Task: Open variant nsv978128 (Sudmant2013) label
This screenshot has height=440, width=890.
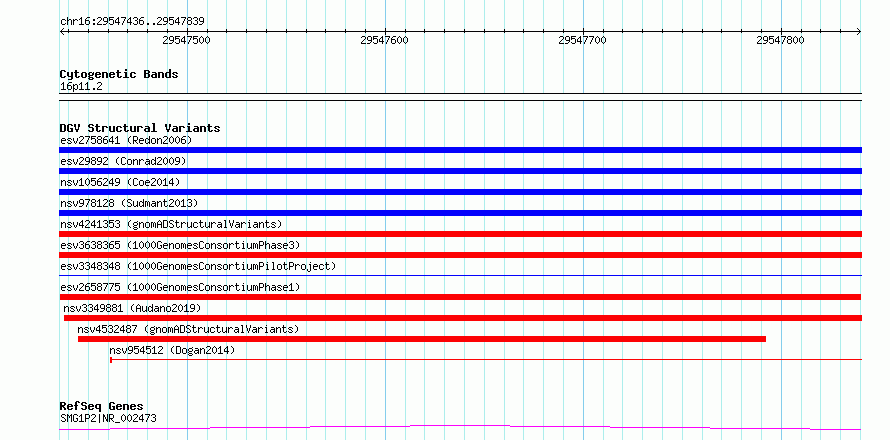Action: click(x=129, y=203)
